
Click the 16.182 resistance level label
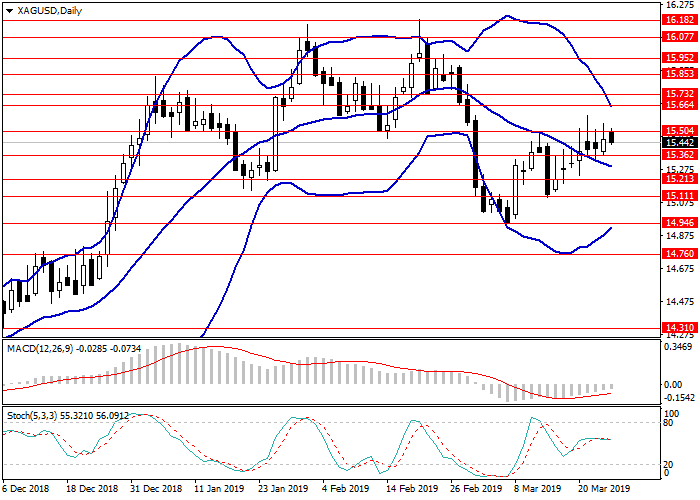coord(679,19)
